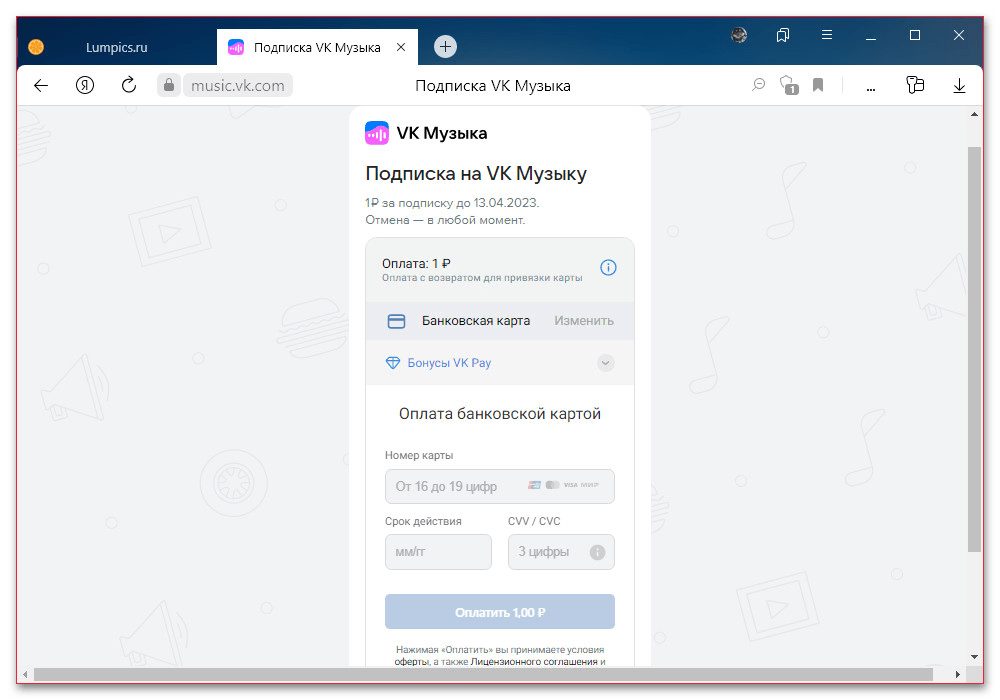The image size is (1000, 700).
Task: Open the downloads arrow icon
Action: [959, 85]
